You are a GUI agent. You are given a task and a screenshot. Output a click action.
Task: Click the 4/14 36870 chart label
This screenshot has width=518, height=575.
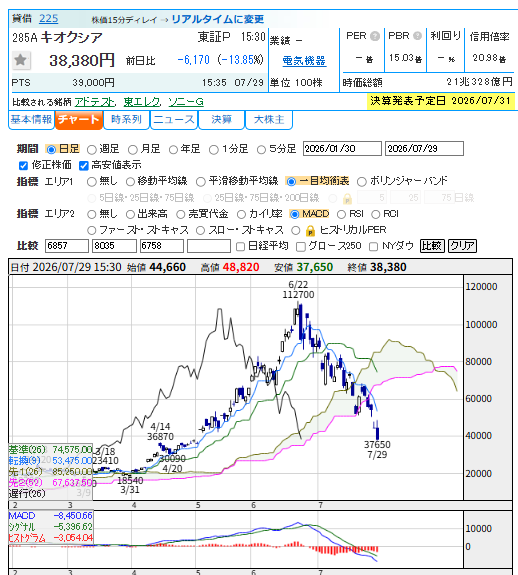point(160,432)
